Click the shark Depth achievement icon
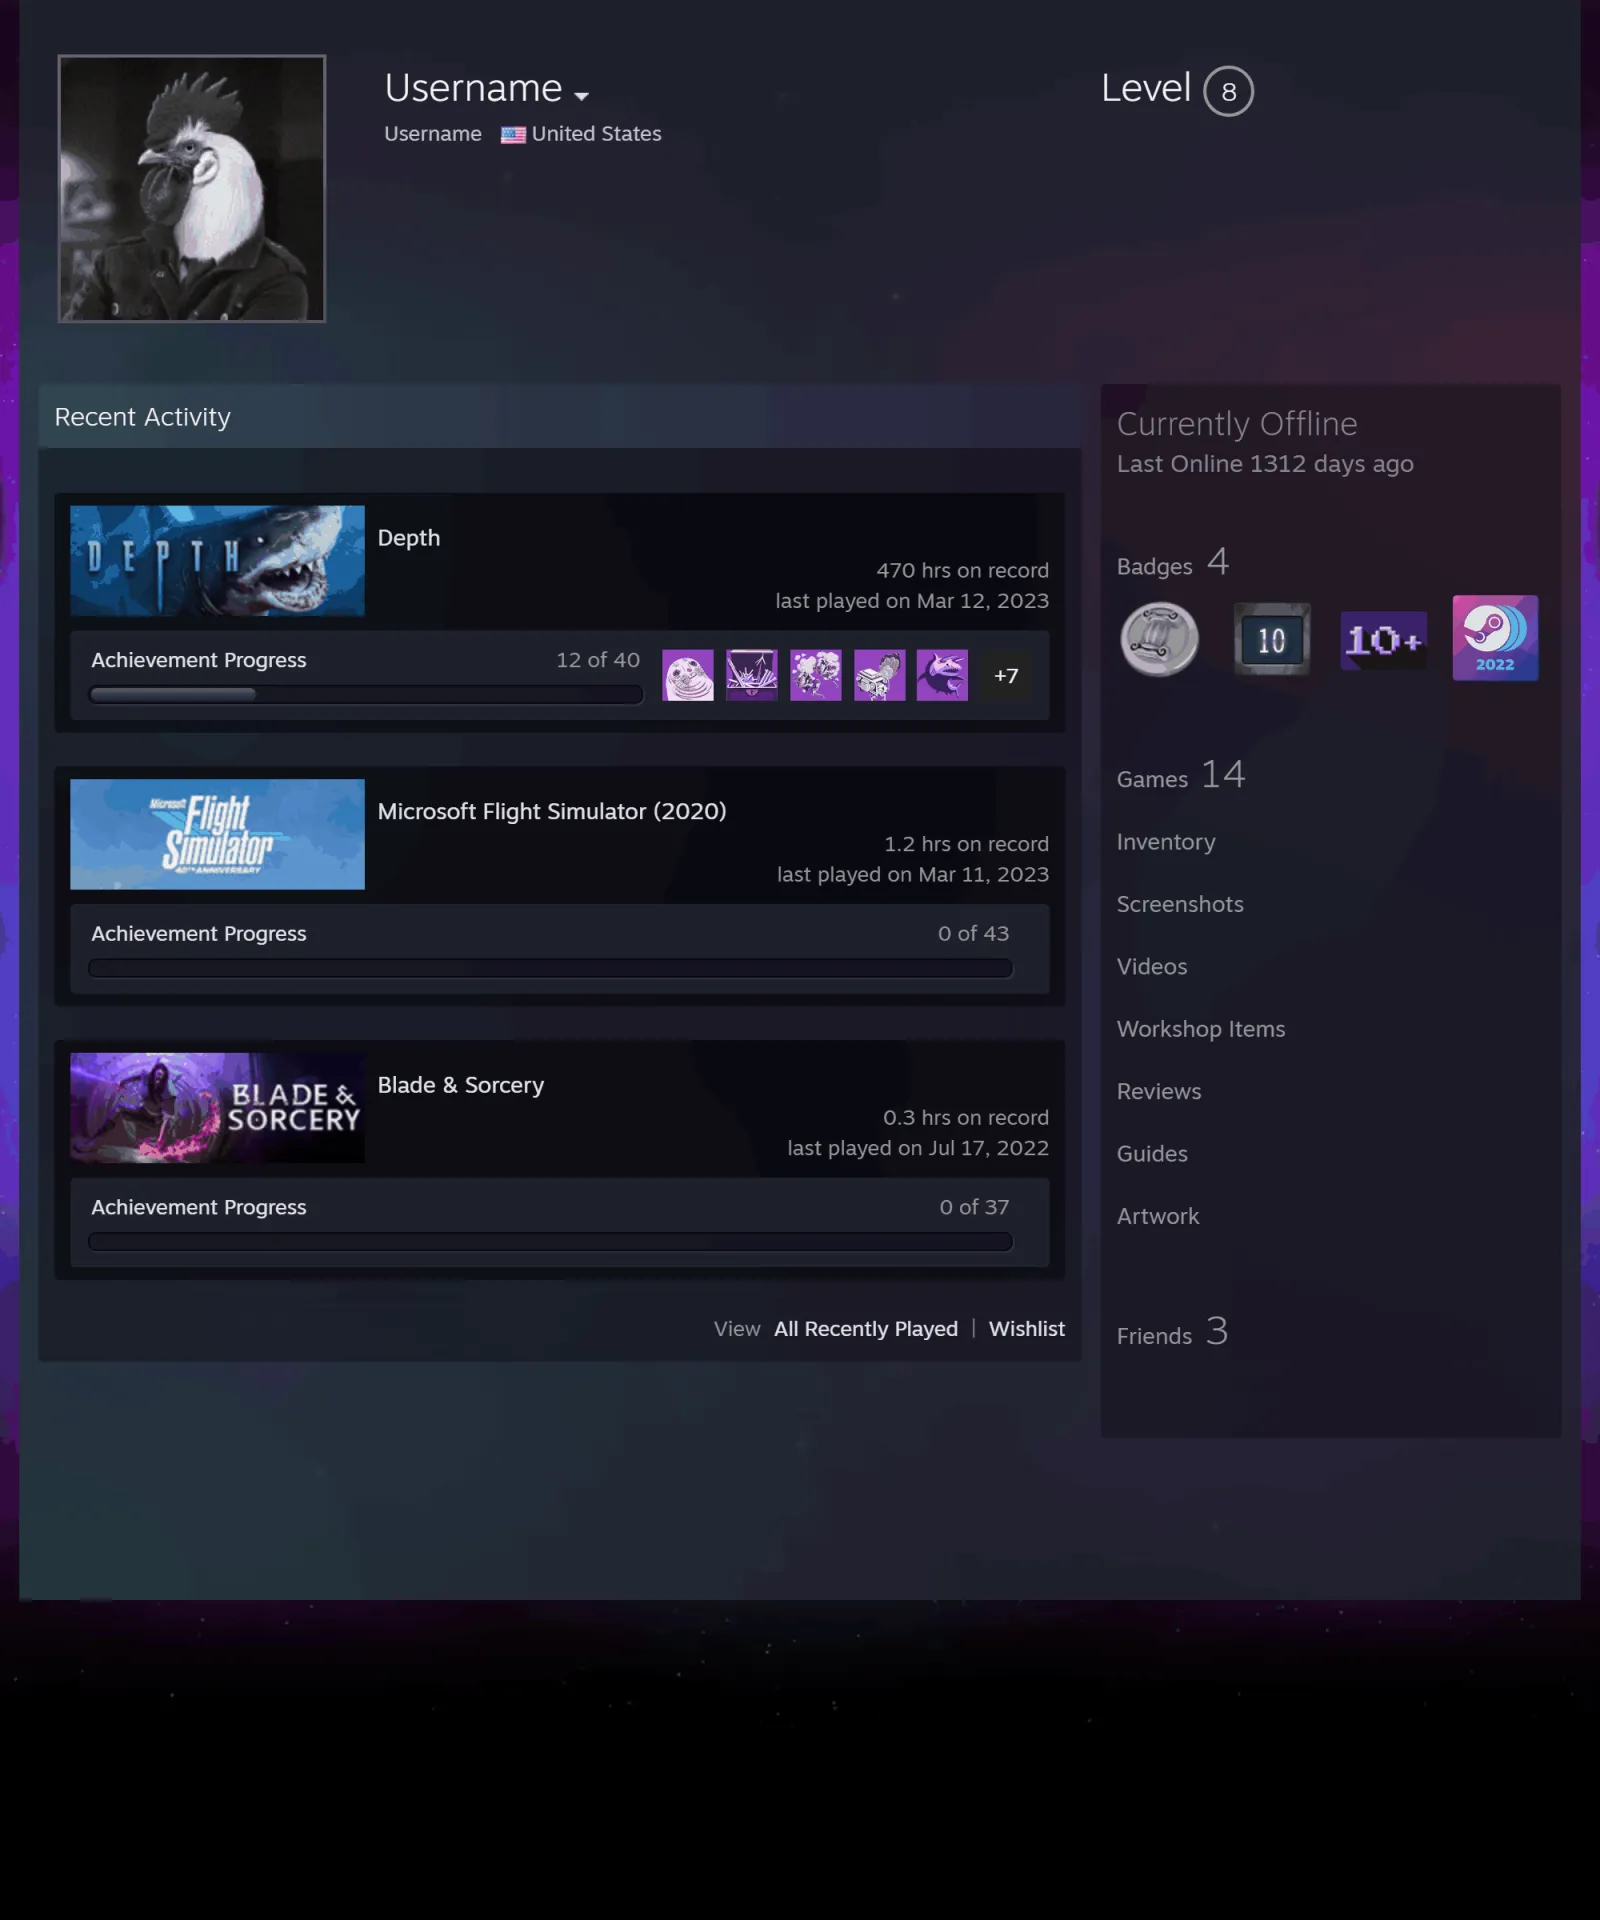This screenshot has width=1600, height=1920. click(942, 675)
